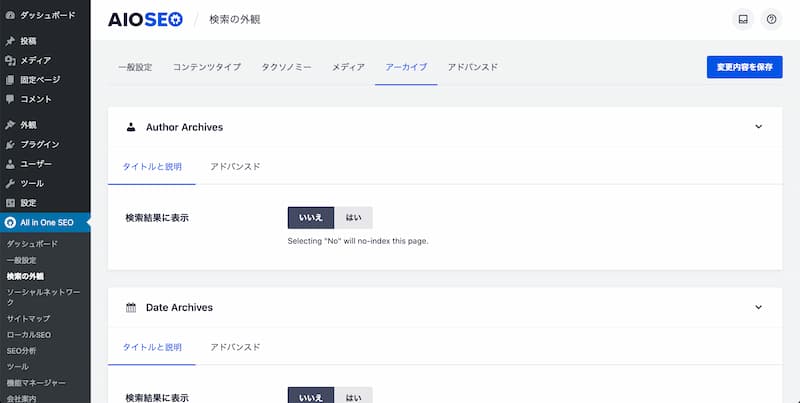Click the media icon next to メディア
This screenshot has height=403, width=800.
click(10, 60)
